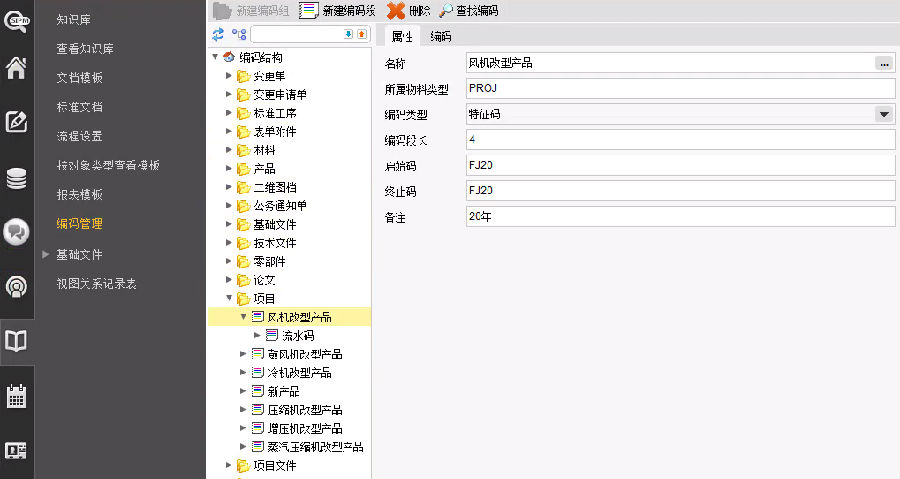900x479 pixels.
Task: Click the folder icon beside 材料
Action: point(243,150)
